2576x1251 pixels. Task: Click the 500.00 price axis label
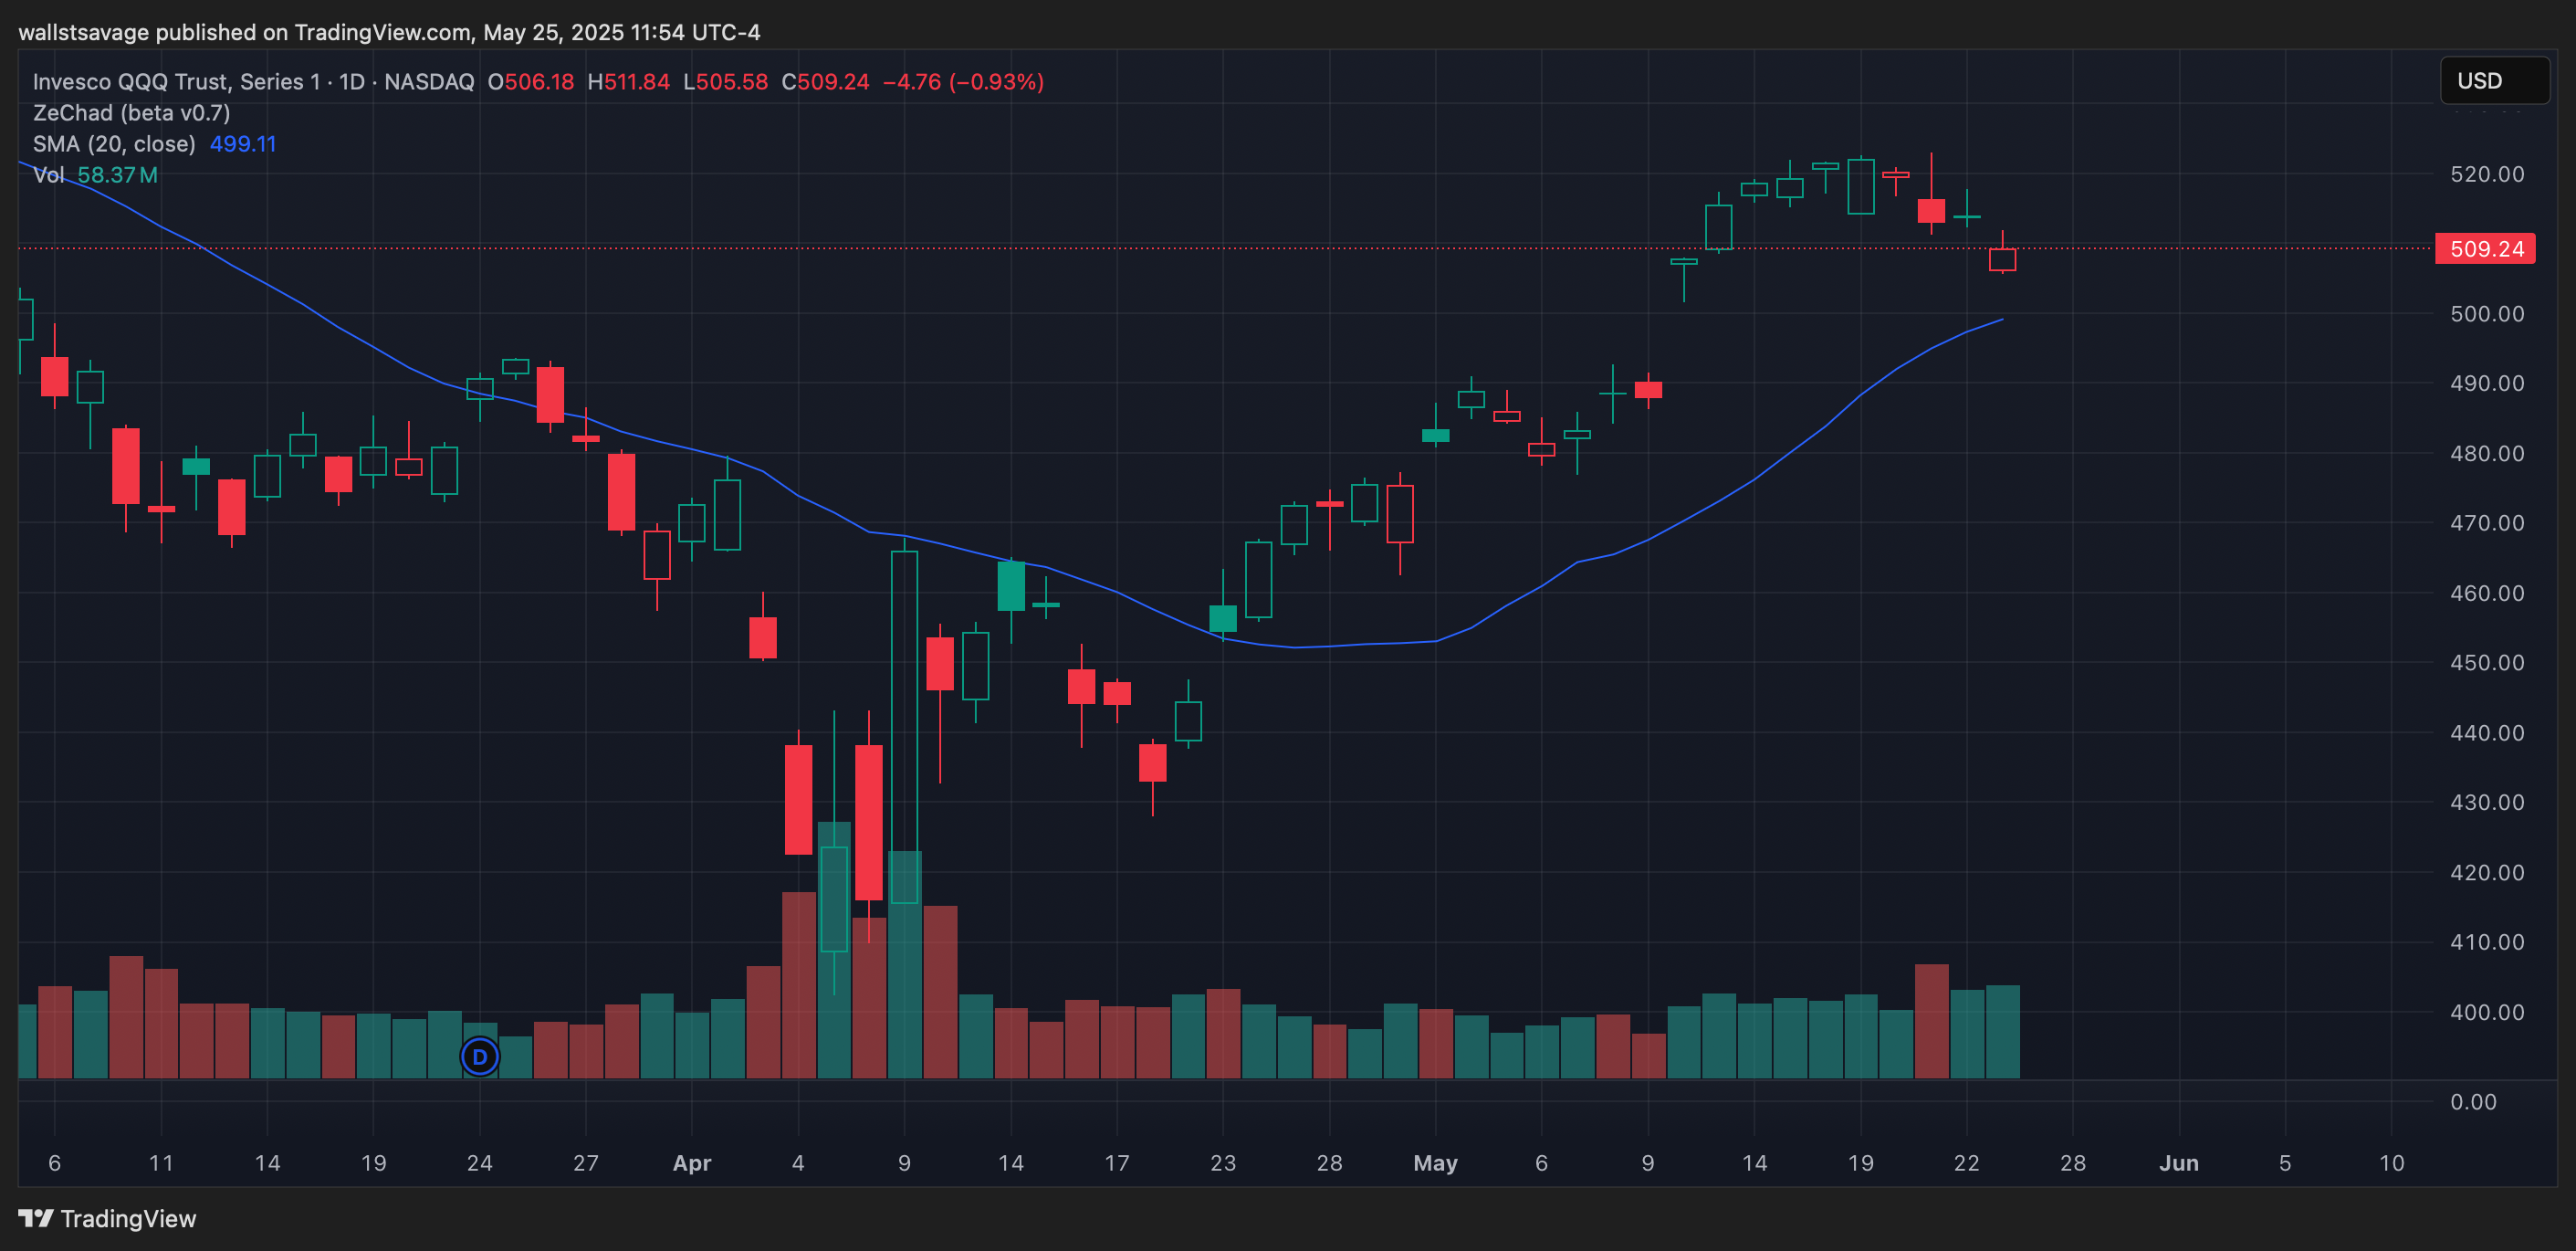pos(2487,314)
